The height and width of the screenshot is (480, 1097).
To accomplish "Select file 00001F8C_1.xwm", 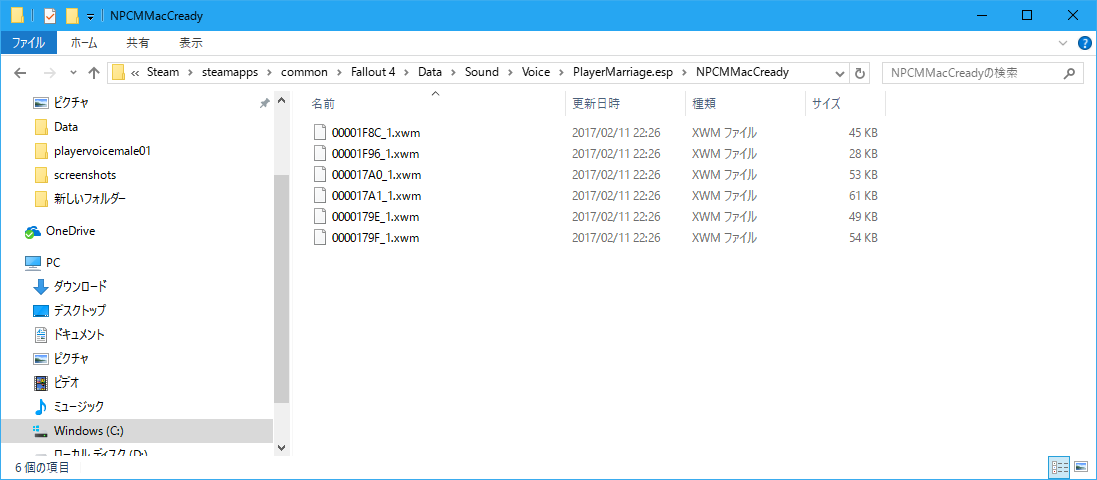I will click(376, 132).
